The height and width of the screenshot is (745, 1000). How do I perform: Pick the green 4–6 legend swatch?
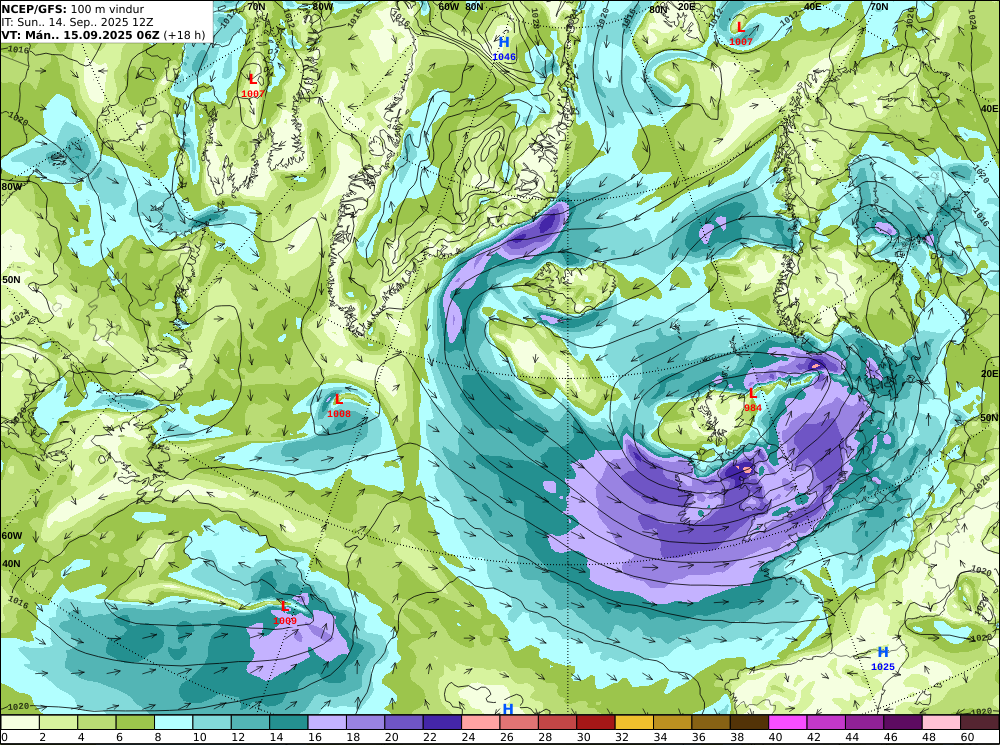pos(97,722)
